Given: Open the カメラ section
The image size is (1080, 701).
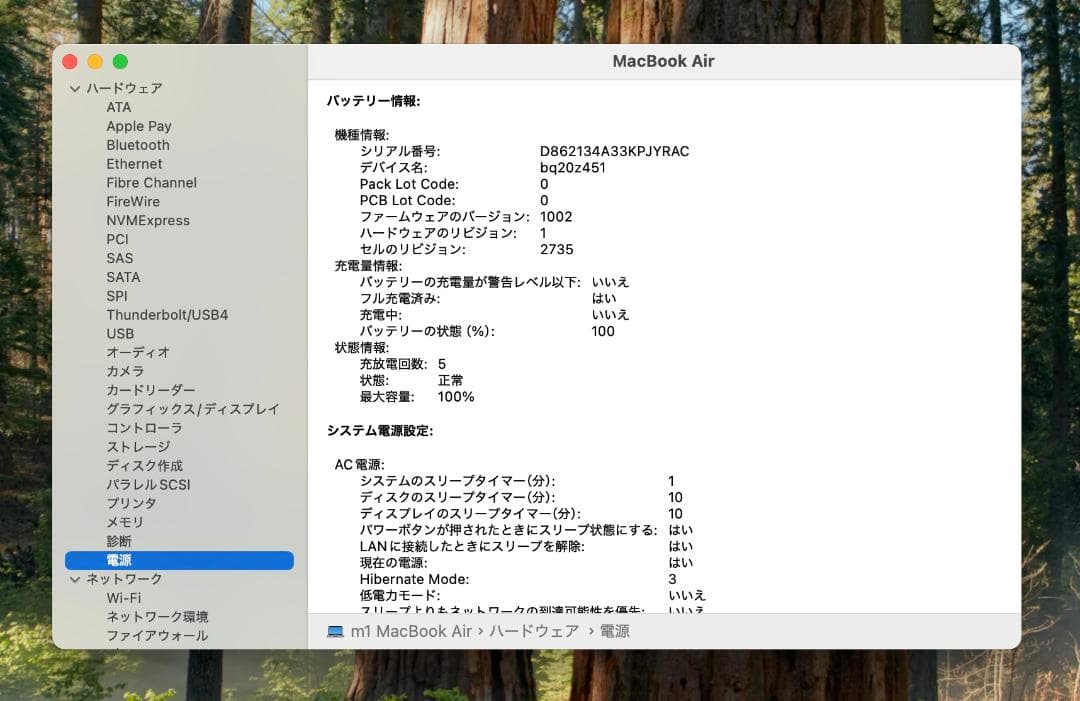Looking at the screenshot, I should [x=125, y=370].
